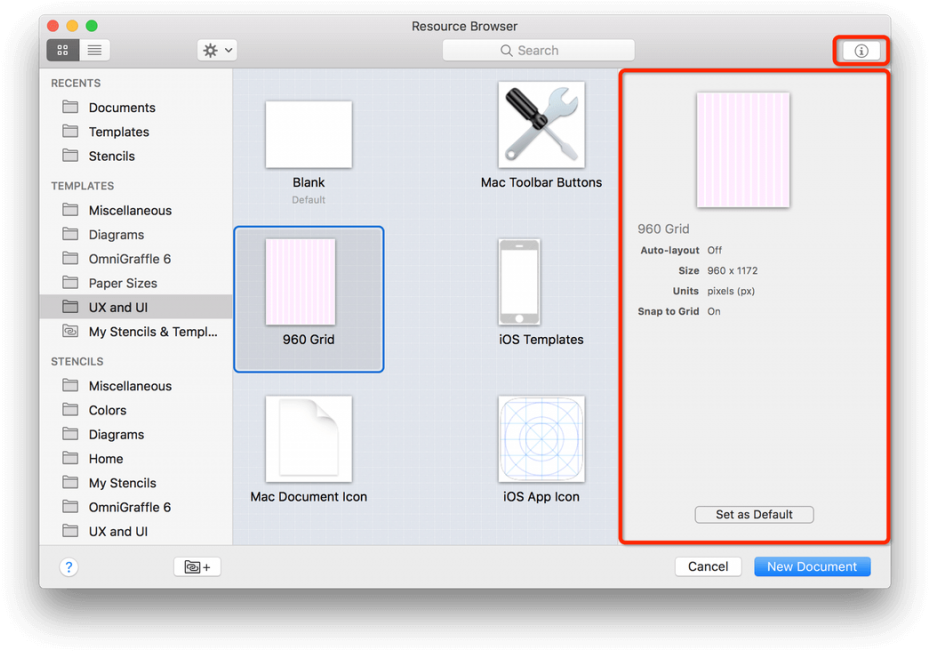
Task: Click the 960 Grid title in inspector
Action: pyautogui.click(x=664, y=229)
